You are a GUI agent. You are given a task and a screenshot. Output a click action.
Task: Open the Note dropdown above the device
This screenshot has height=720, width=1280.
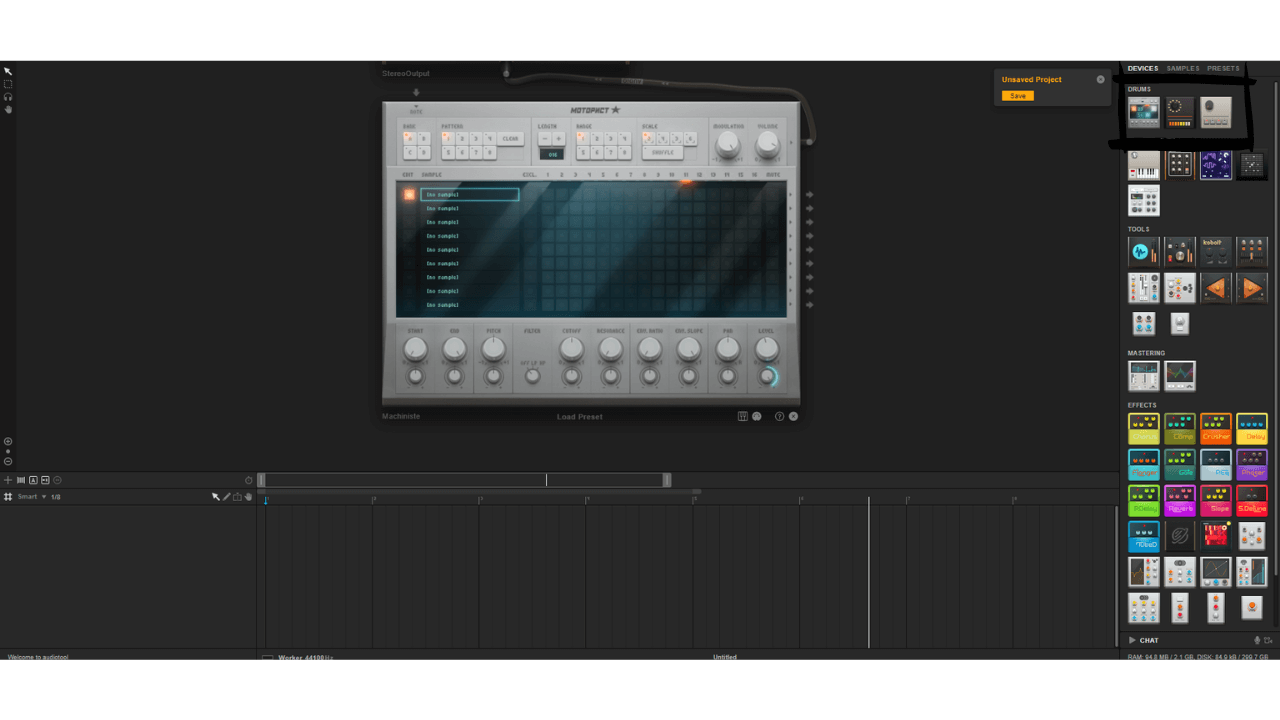(x=416, y=110)
